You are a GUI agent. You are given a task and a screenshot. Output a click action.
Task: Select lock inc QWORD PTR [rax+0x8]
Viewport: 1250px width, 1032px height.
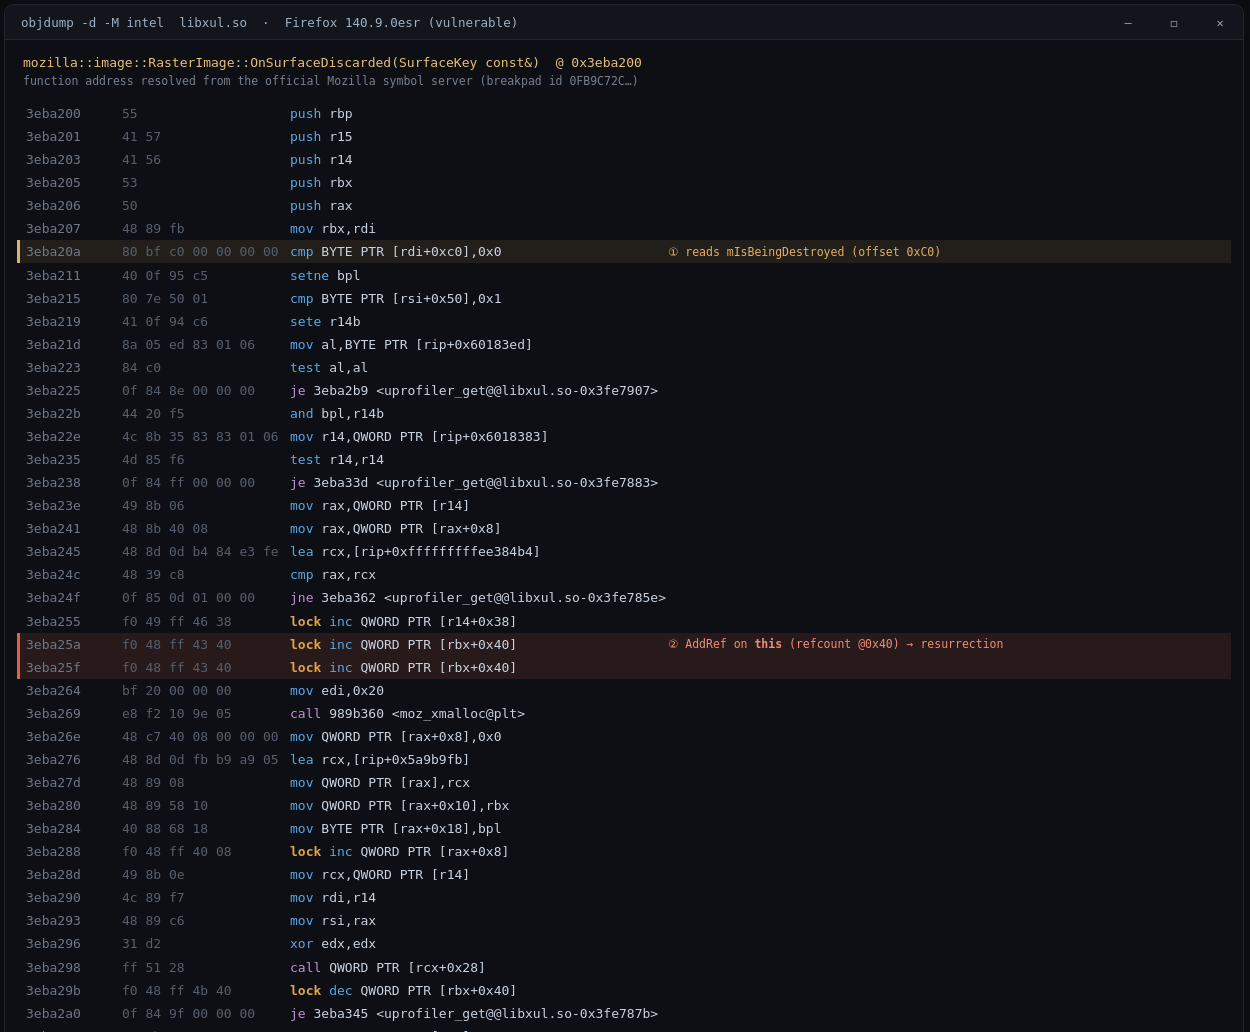point(400,851)
